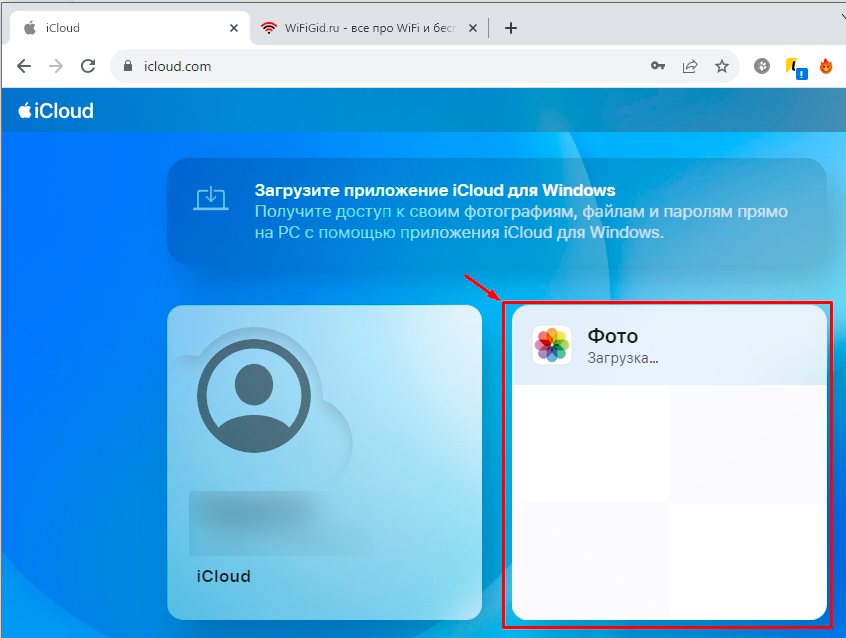Click the banner description text about фотографиям и паролям

tap(521, 222)
